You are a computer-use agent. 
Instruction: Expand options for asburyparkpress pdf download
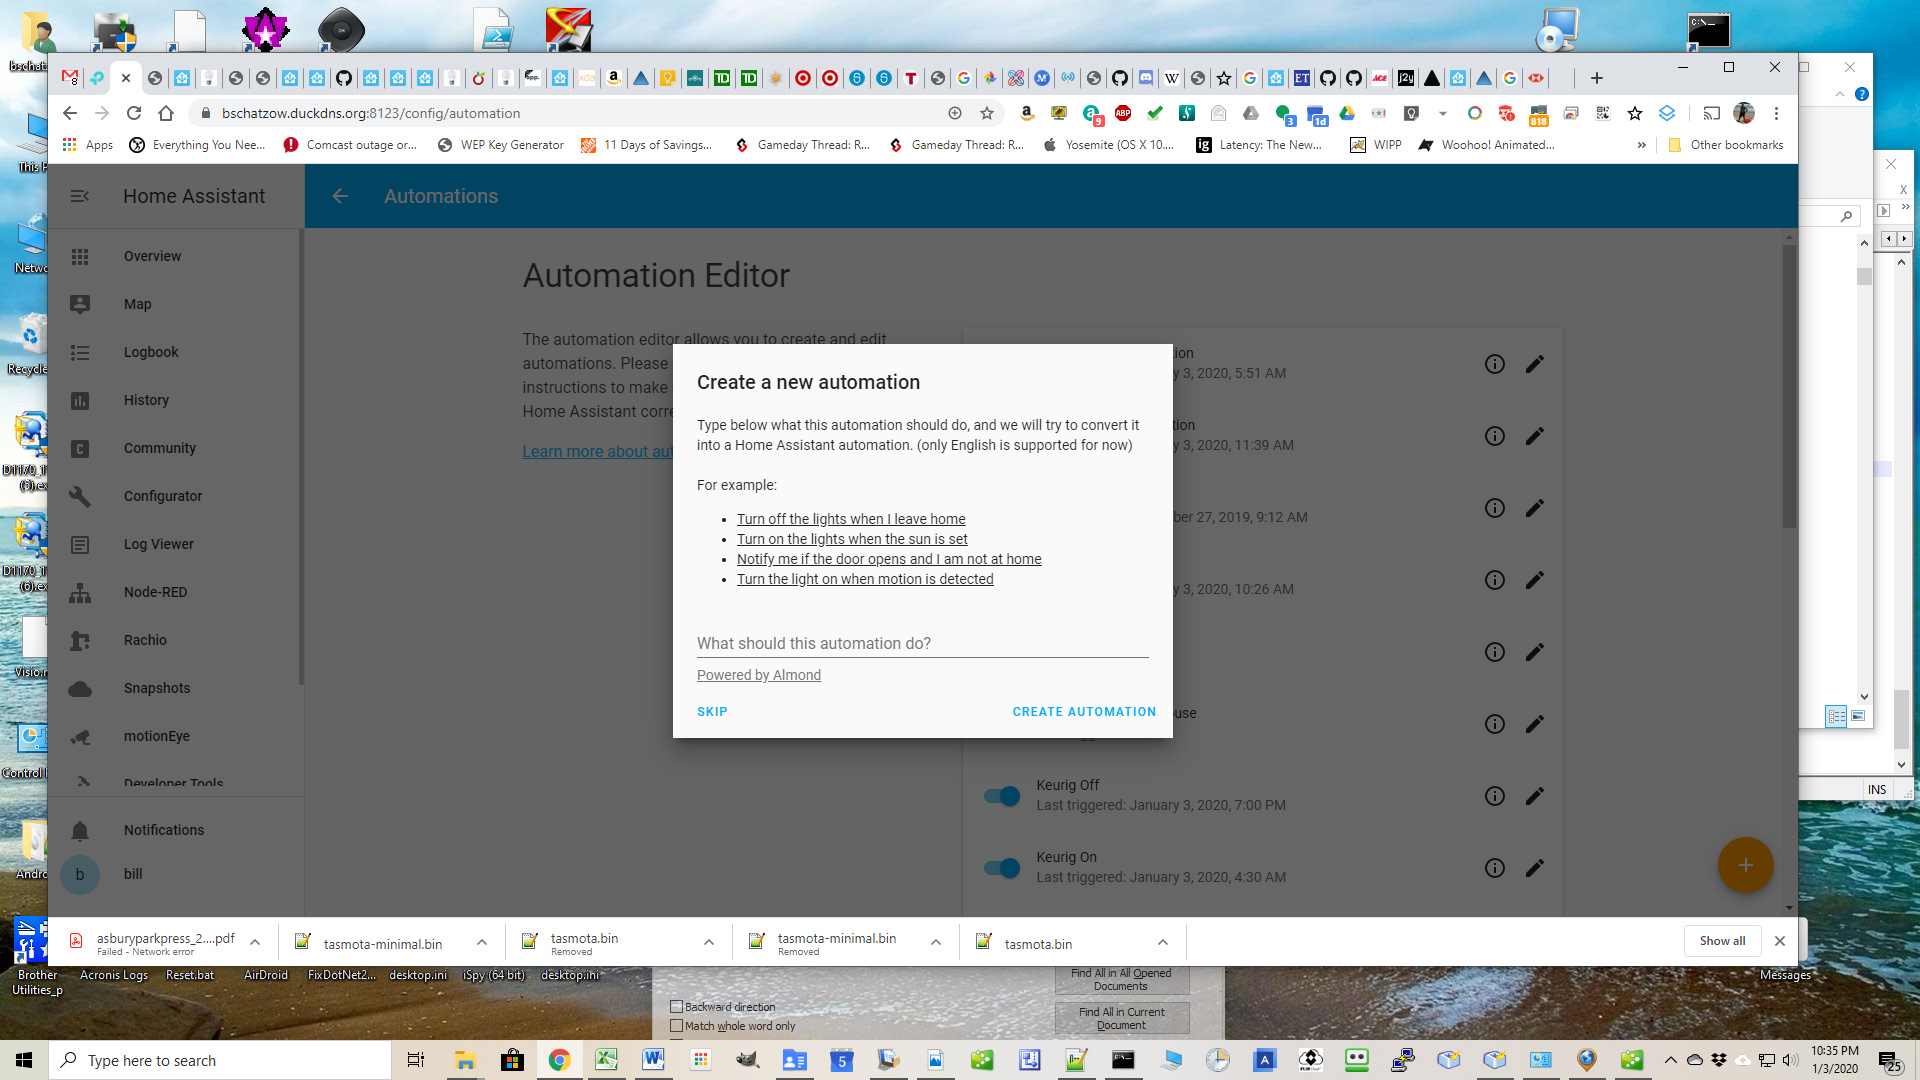[255, 942]
